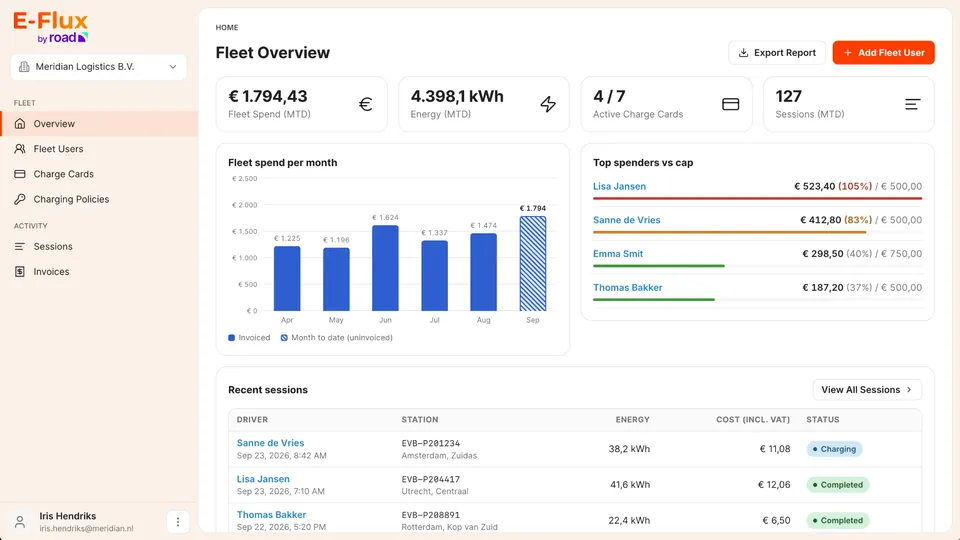Click the COST (INCL. VAT) column header
960x540 pixels.
point(753,419)
